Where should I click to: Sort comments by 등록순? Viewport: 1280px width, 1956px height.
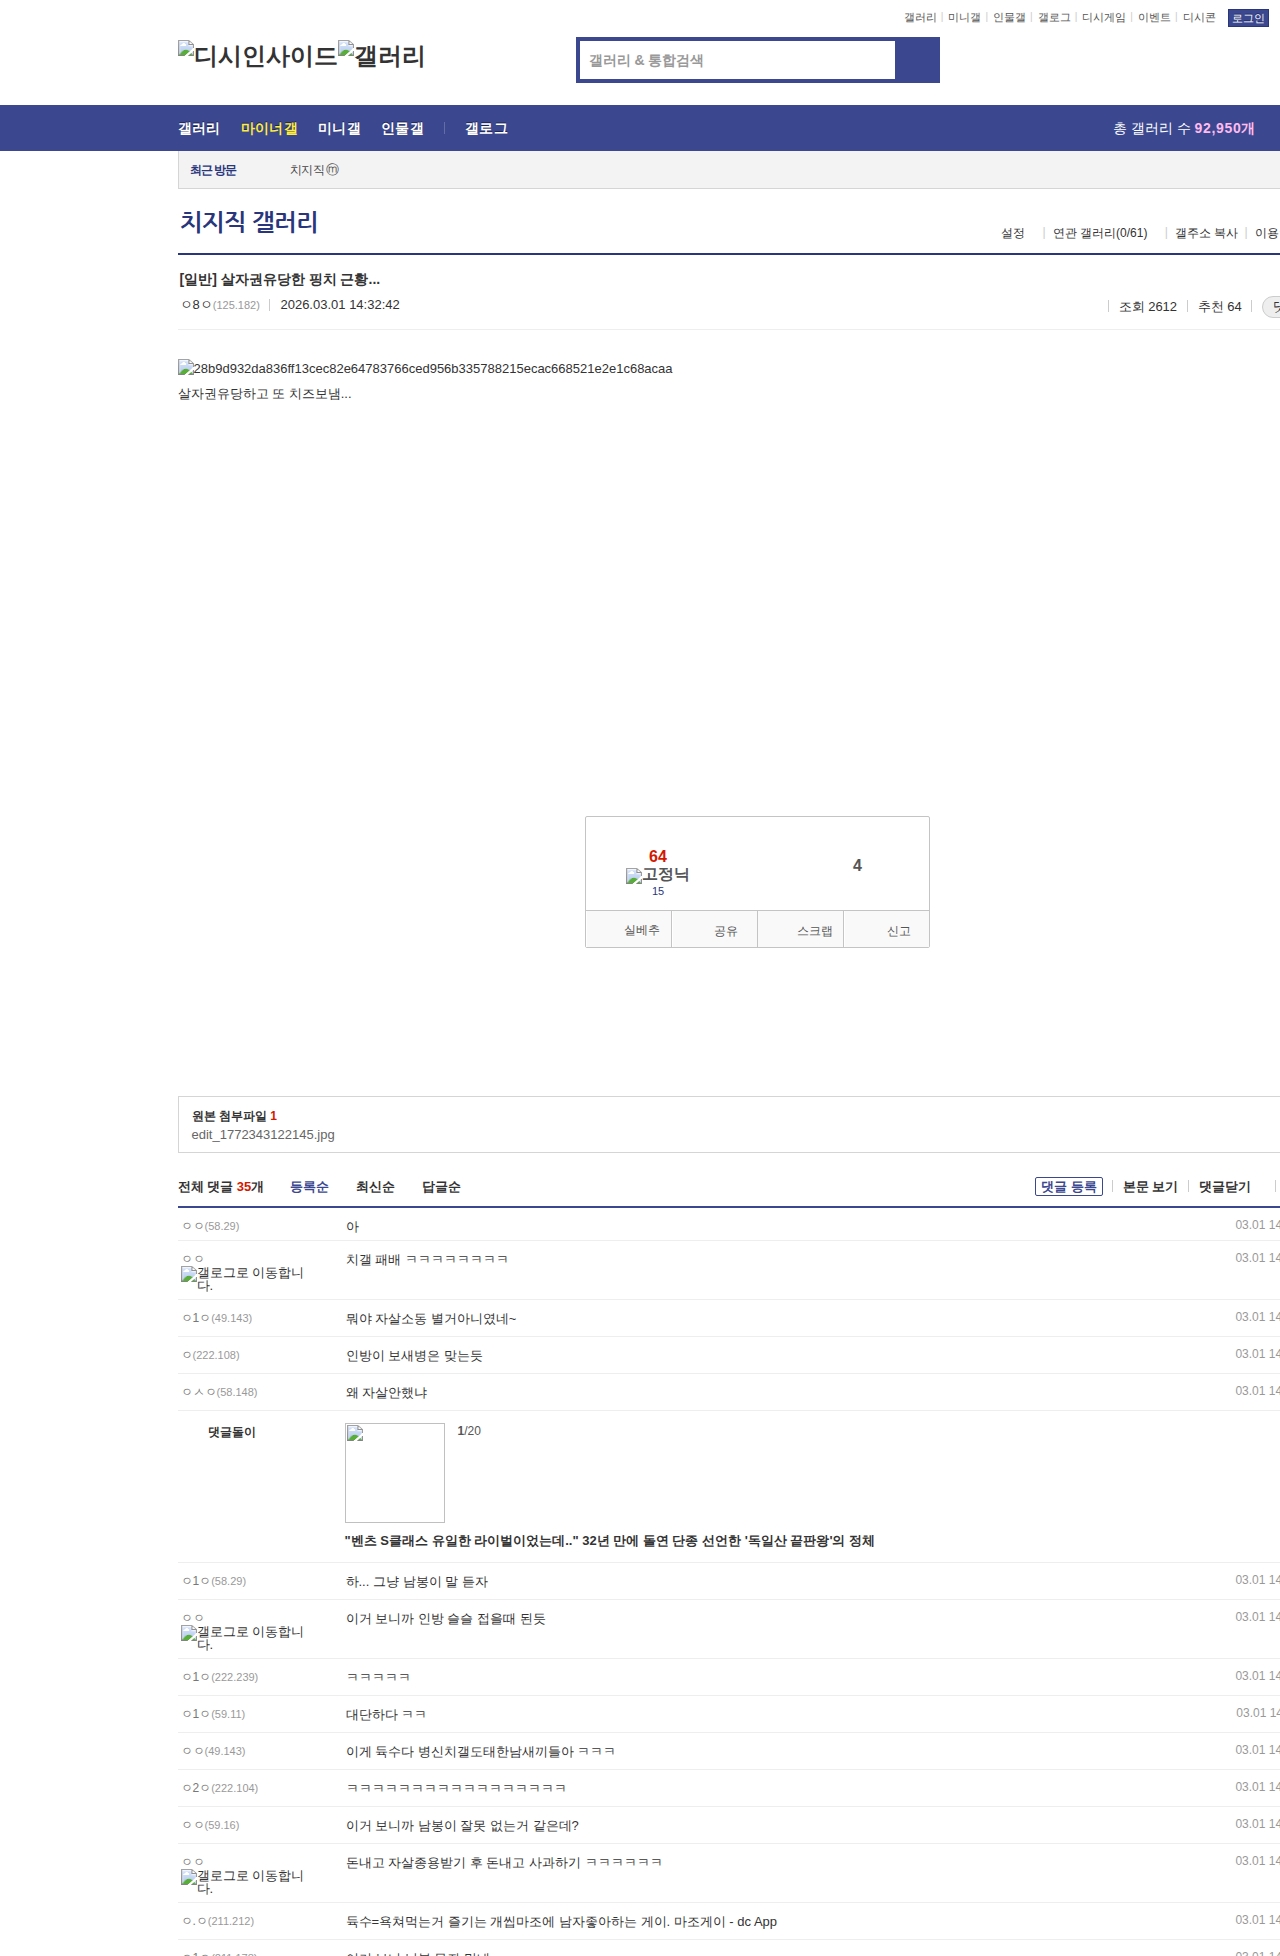[x=309, y=1187]
